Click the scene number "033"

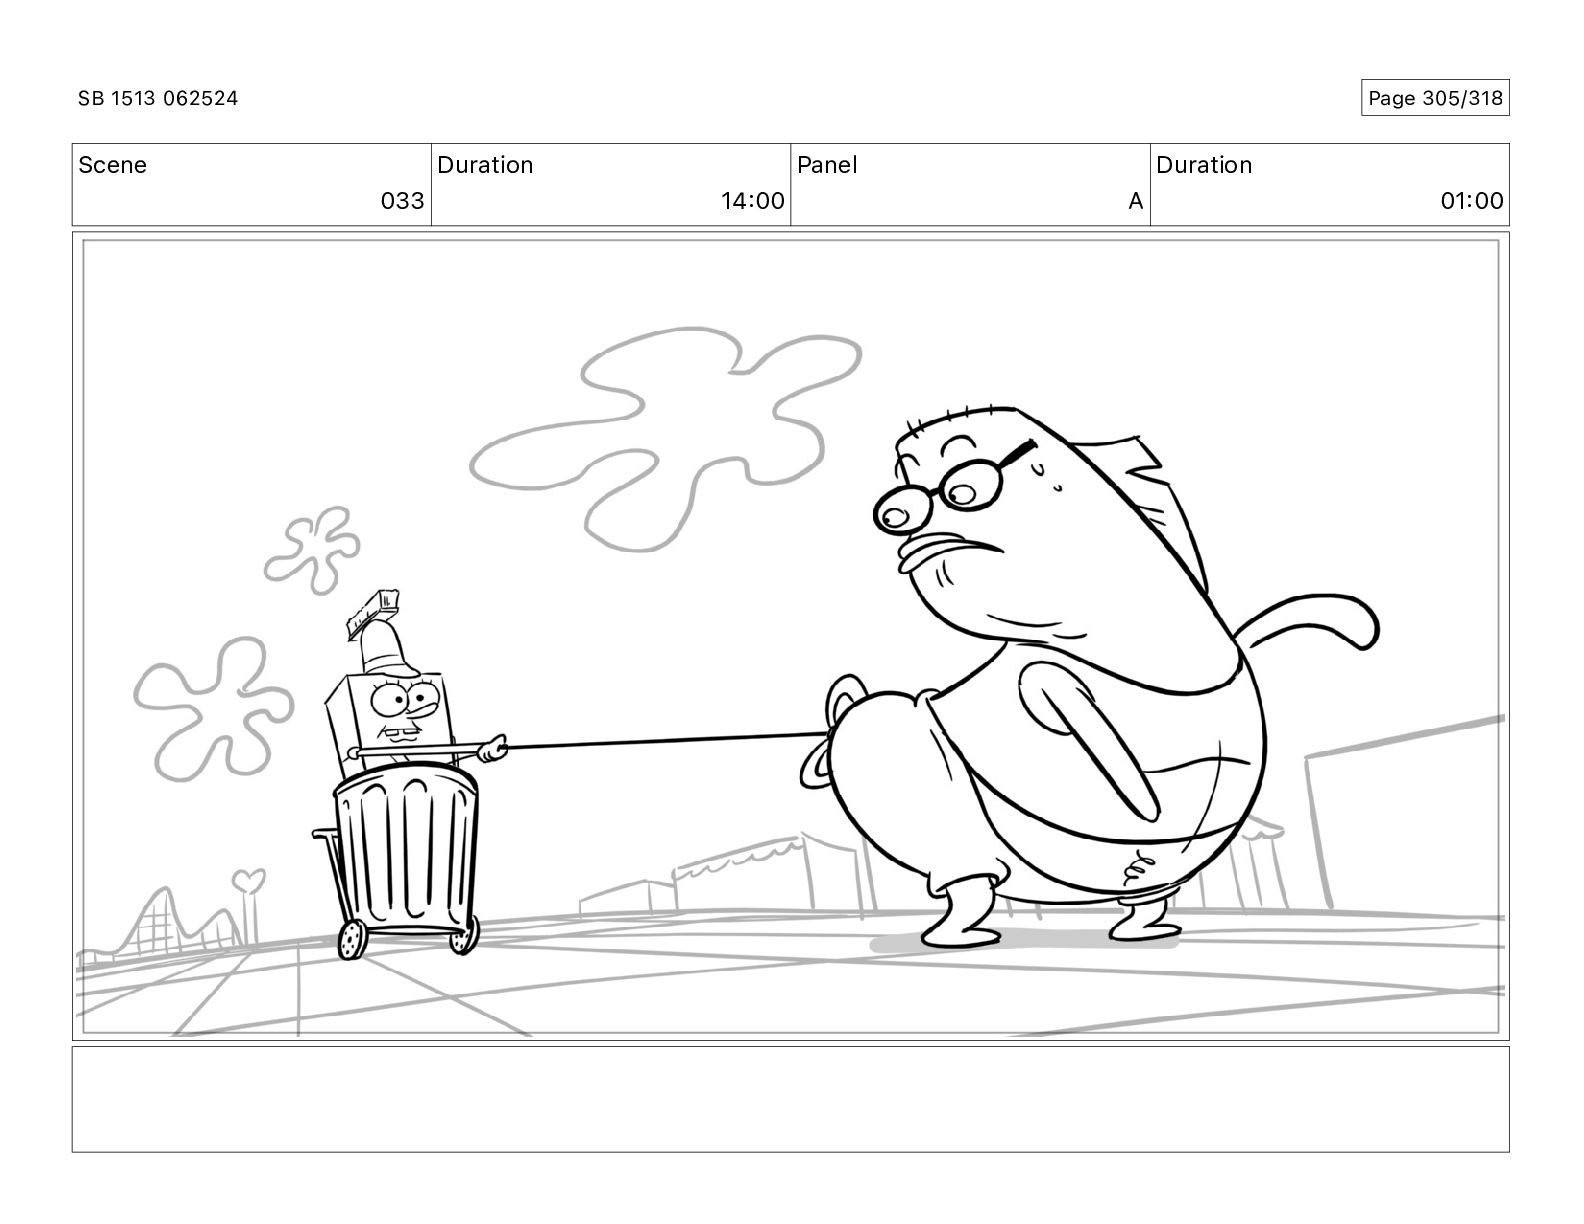[x=403, y=201]
